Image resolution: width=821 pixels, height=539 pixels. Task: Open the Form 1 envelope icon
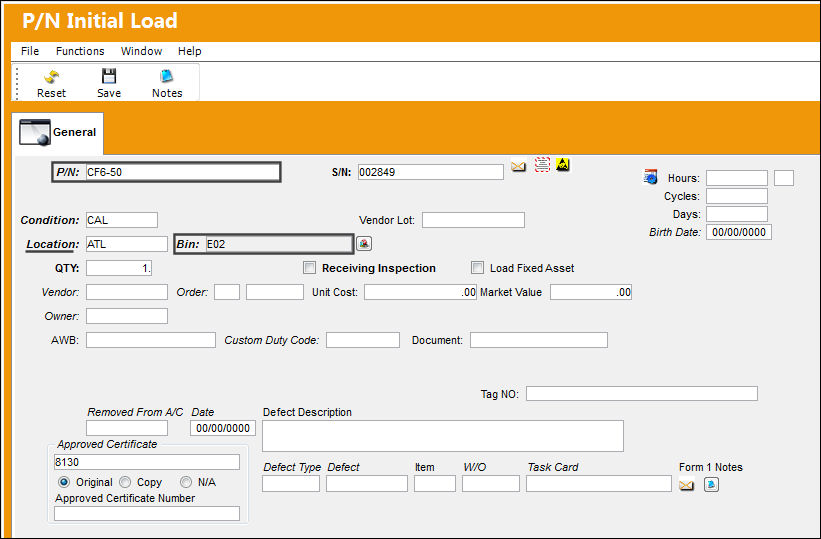(x=686, y=485)
